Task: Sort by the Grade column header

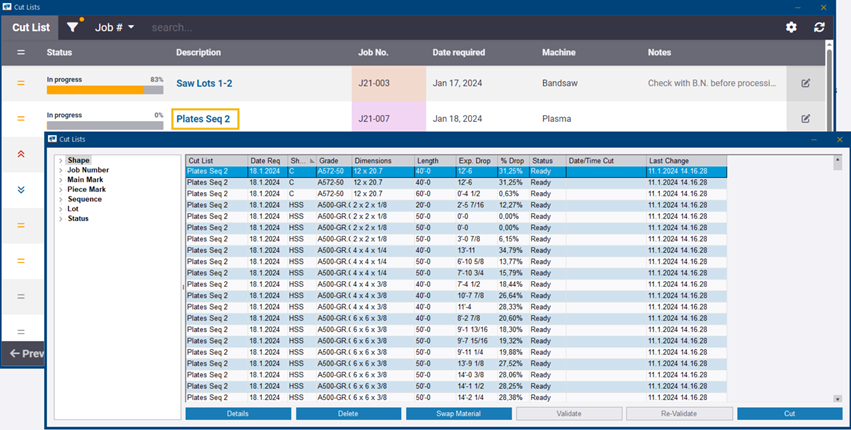Action: click(x=330, y=160)
